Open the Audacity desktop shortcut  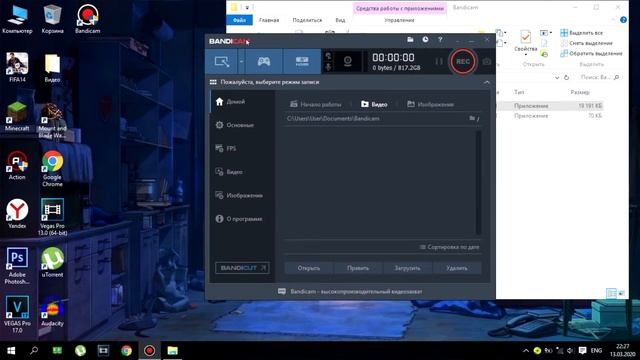[52, 311]
